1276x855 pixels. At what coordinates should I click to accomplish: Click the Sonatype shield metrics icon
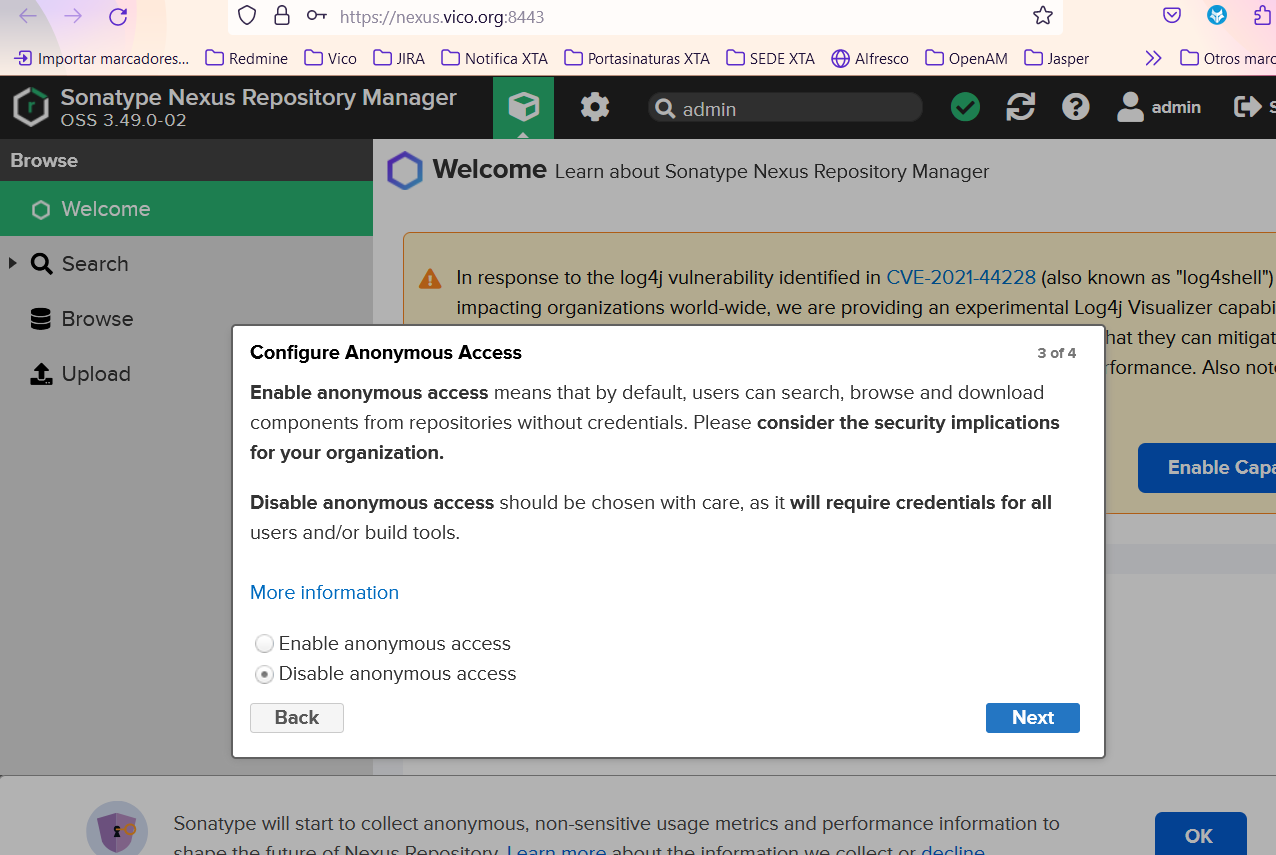(117, 830)
